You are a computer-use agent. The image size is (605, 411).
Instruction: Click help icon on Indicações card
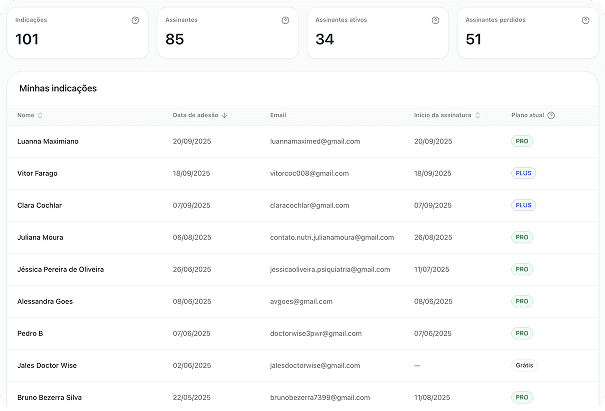135,20
